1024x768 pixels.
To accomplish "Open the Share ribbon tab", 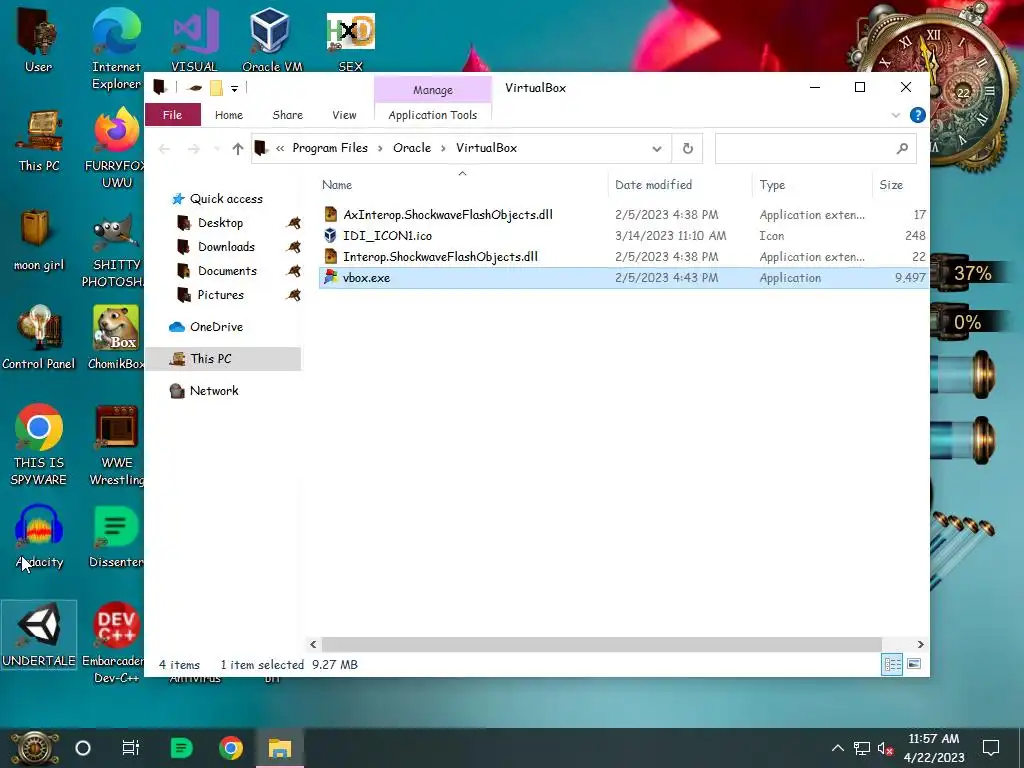I will (287, 115).
